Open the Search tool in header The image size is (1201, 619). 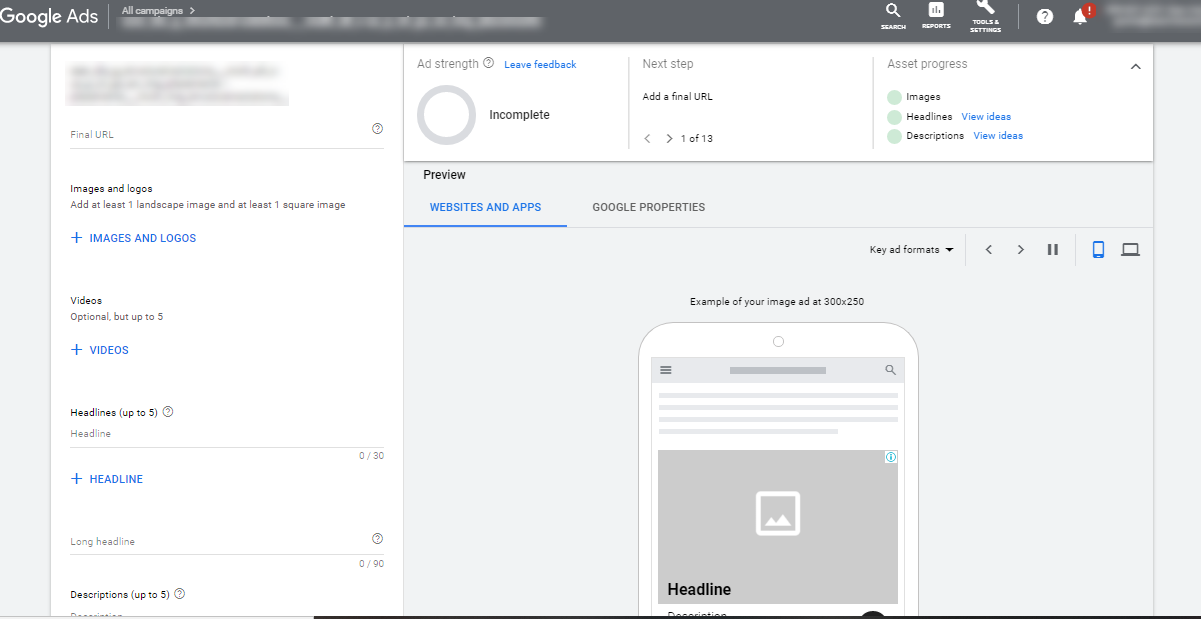point(893,15)
